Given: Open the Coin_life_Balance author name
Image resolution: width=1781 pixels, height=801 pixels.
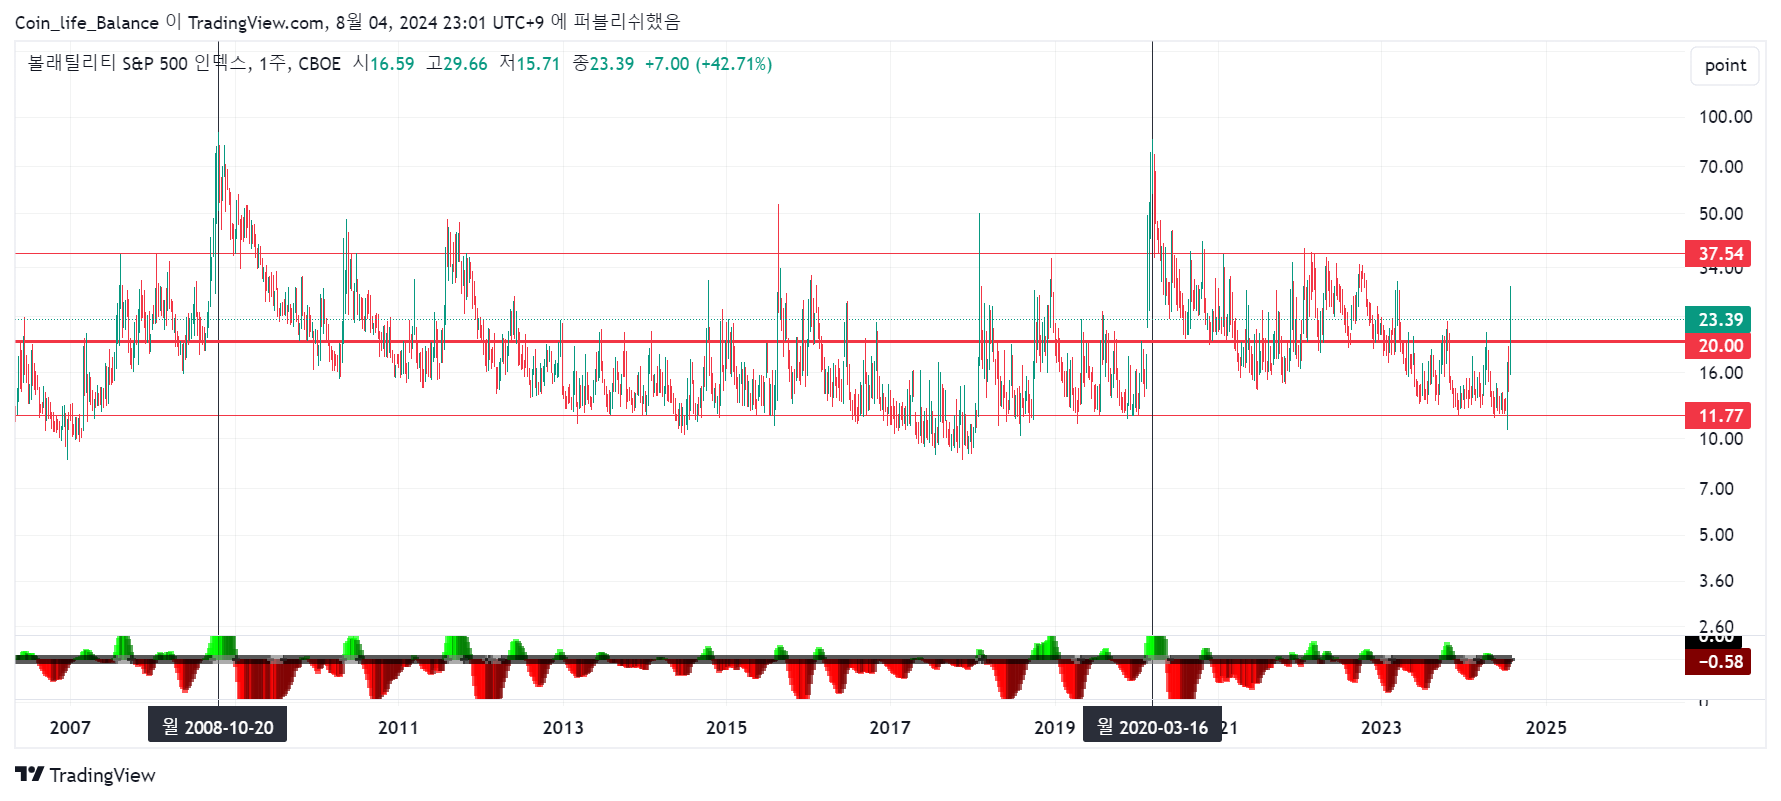Looking at the screenshot, I should coord(86,22).
